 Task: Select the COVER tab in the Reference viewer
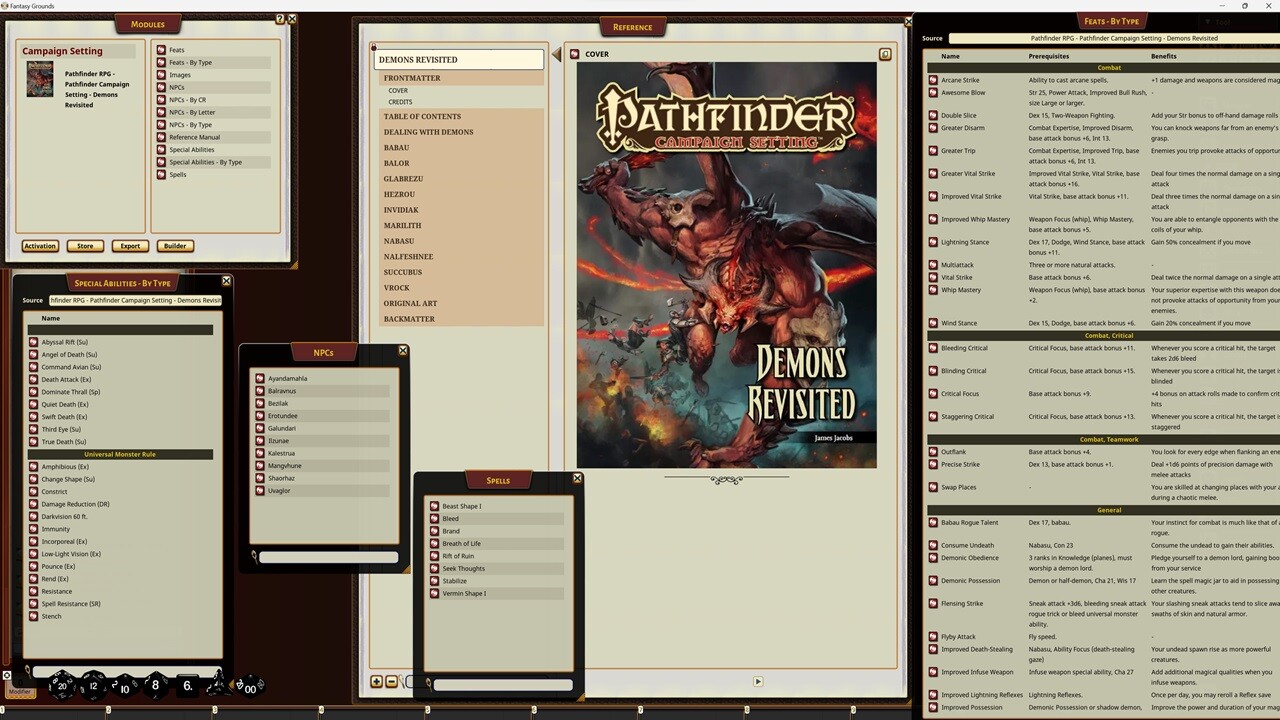[596, 54]
